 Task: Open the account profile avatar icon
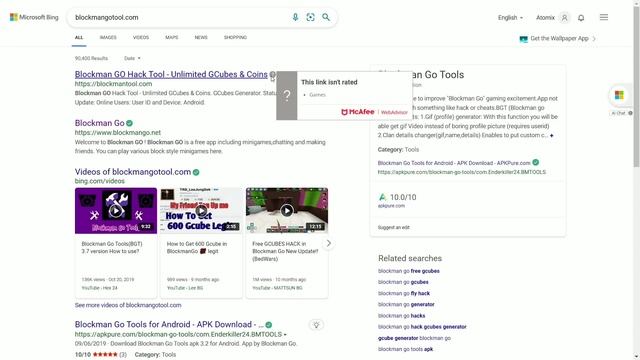565,18
